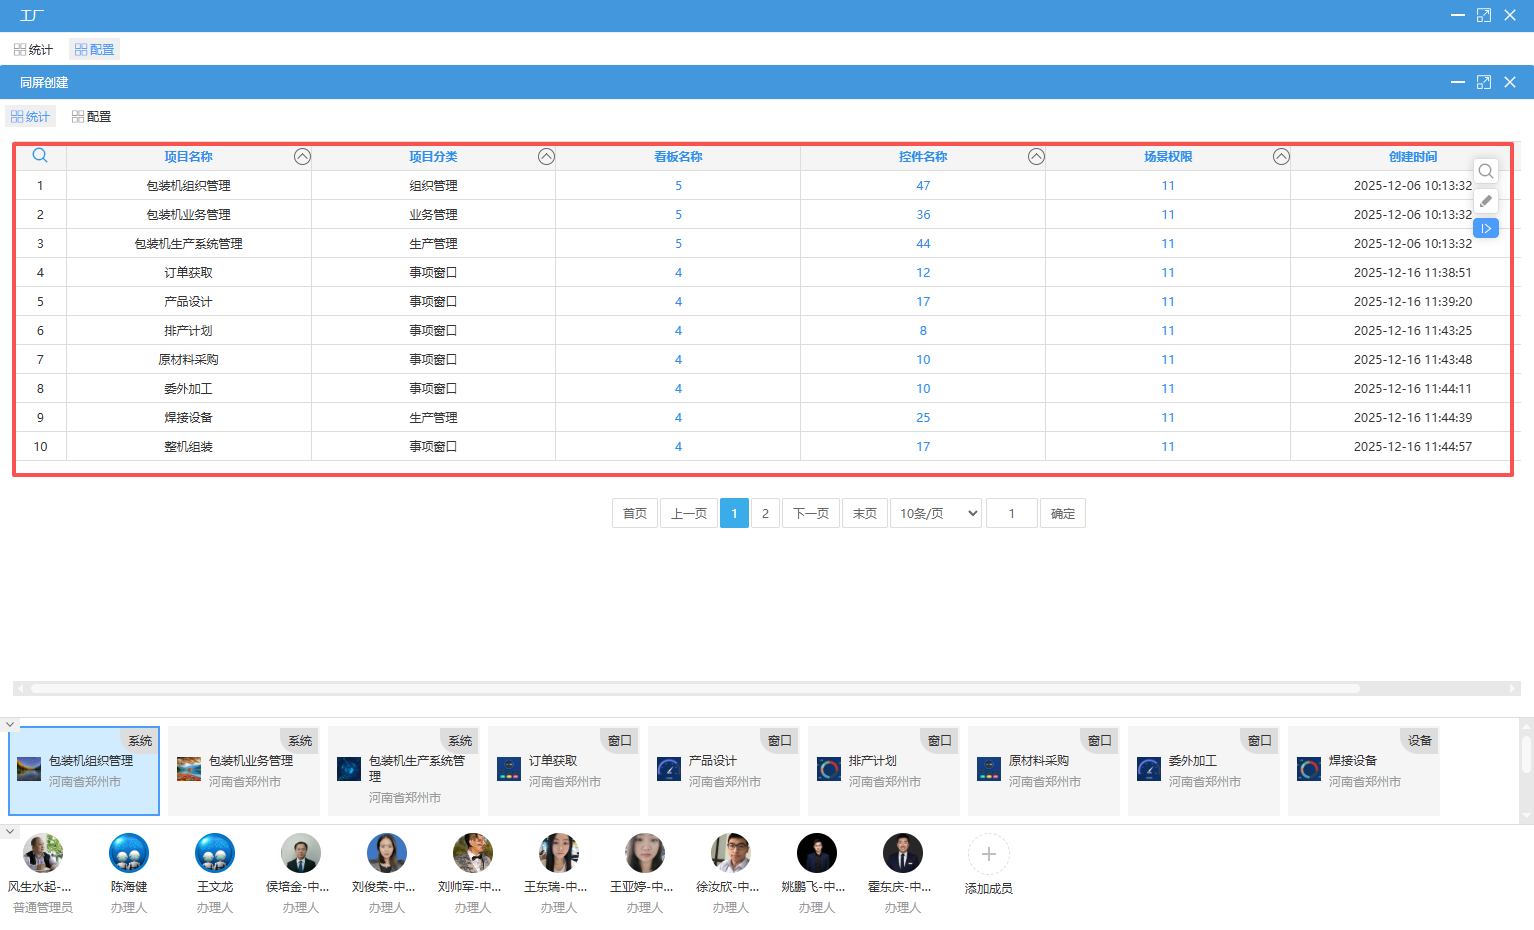Click the search icon in table header corner
This screenshot has width=1534, height=930.
coord(40,156)
